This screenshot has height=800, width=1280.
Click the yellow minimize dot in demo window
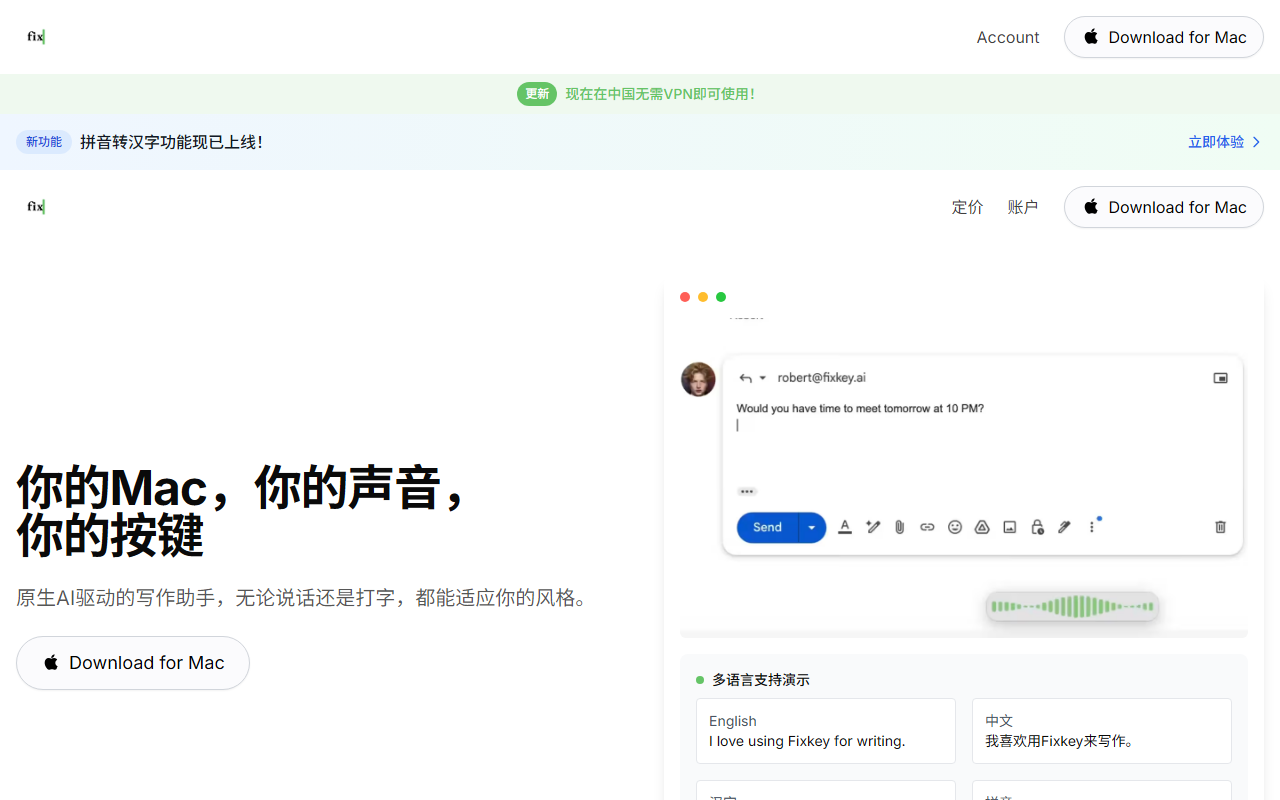tap(703, 297)
